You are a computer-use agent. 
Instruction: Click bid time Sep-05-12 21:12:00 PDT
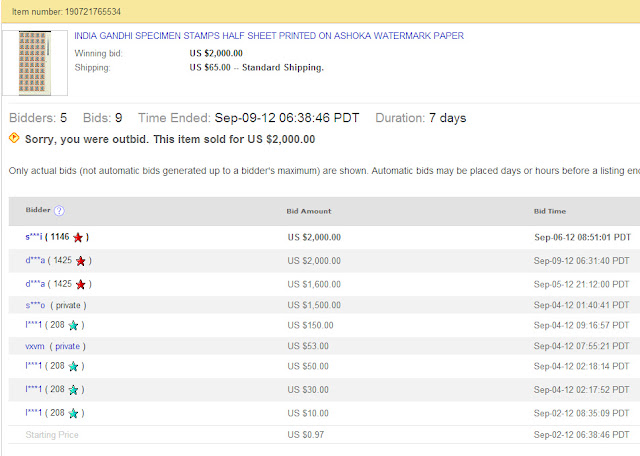click(582, 284)
